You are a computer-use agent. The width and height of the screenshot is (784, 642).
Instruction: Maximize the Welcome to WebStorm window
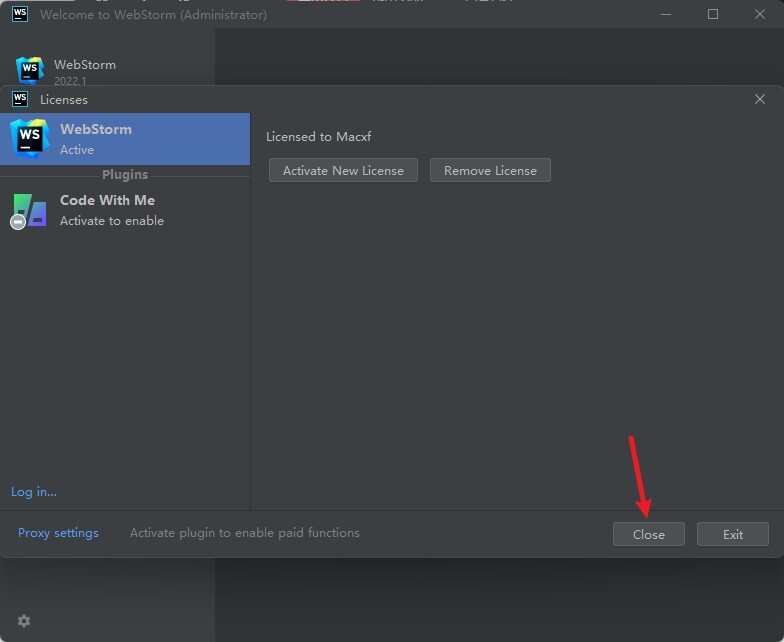coord(712,14)
